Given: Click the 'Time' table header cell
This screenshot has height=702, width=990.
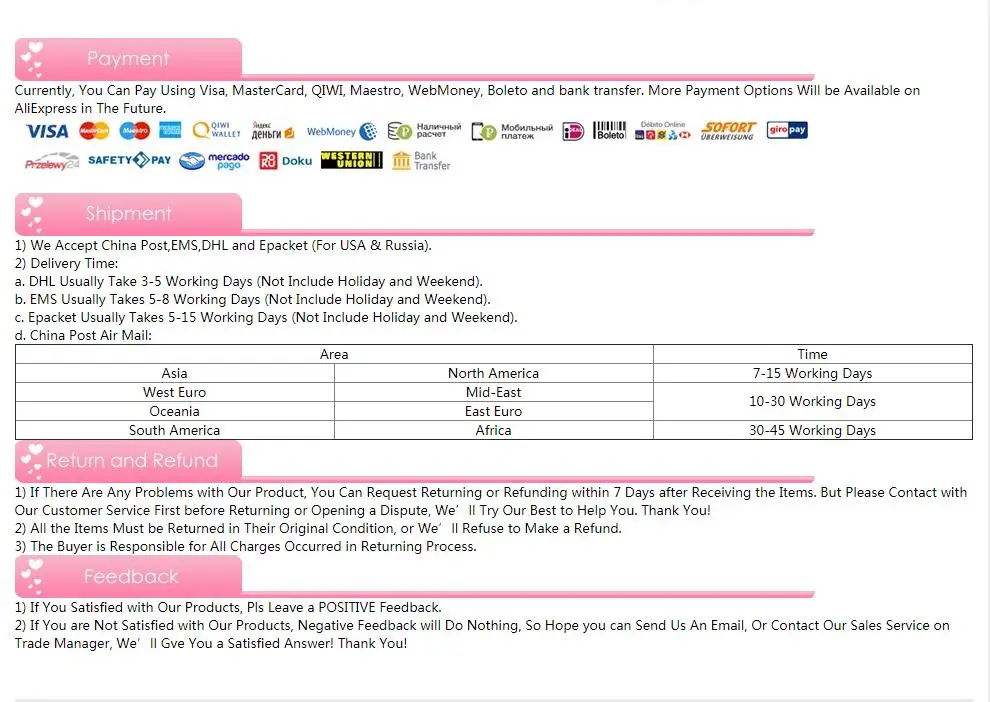Looking at the screenshot, I should coord(813,354).
